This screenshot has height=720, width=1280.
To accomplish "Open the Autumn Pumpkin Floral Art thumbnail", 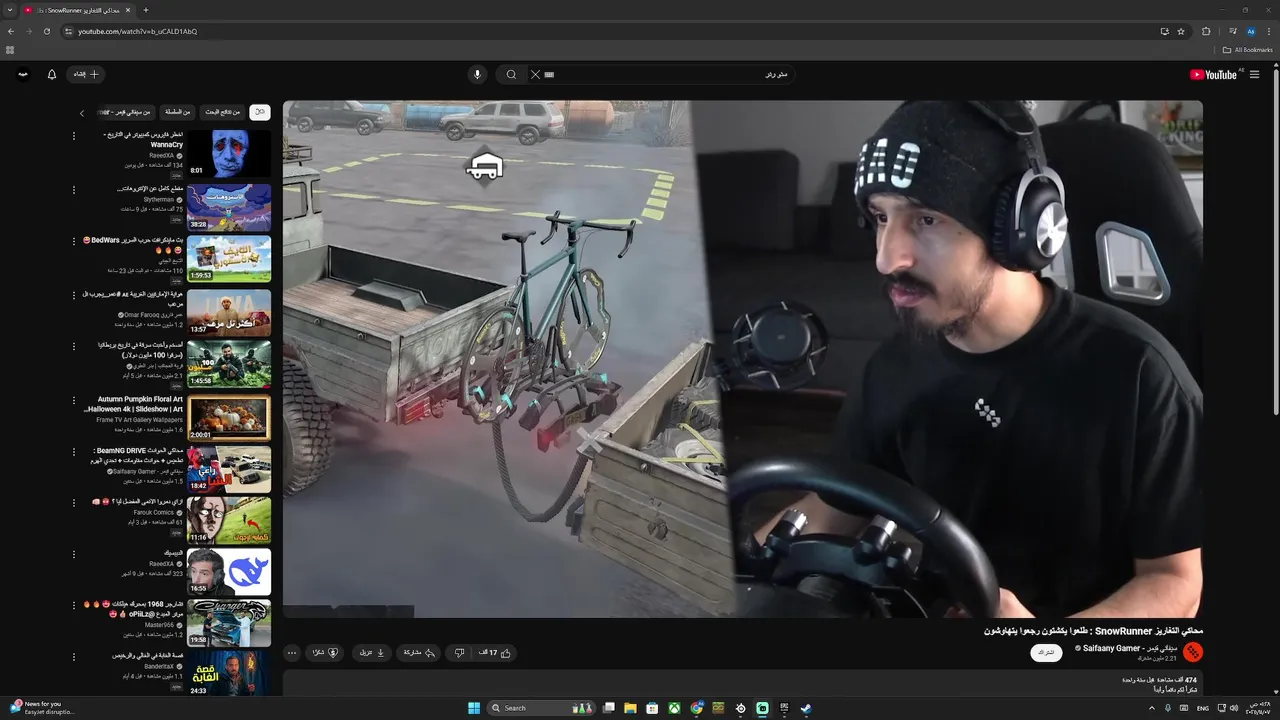I will (x=229, y=418).
